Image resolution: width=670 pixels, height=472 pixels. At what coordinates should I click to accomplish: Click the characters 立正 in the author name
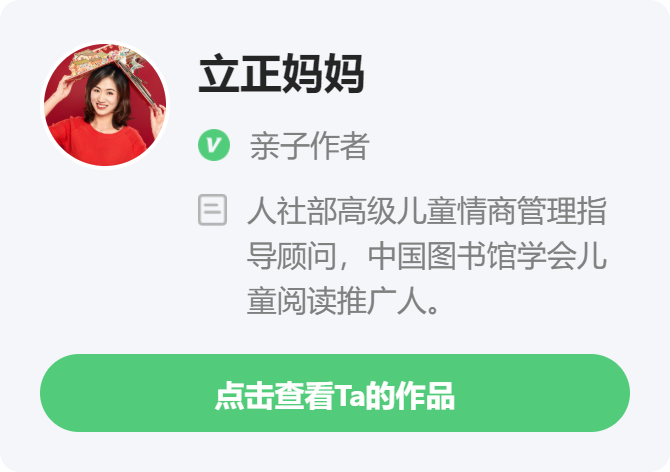pos(240,73)
